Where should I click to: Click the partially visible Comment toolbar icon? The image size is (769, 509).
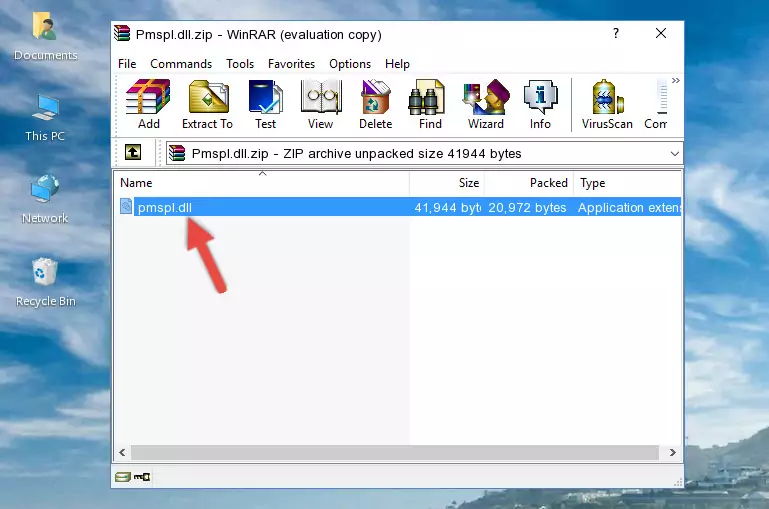coord(656,104)
